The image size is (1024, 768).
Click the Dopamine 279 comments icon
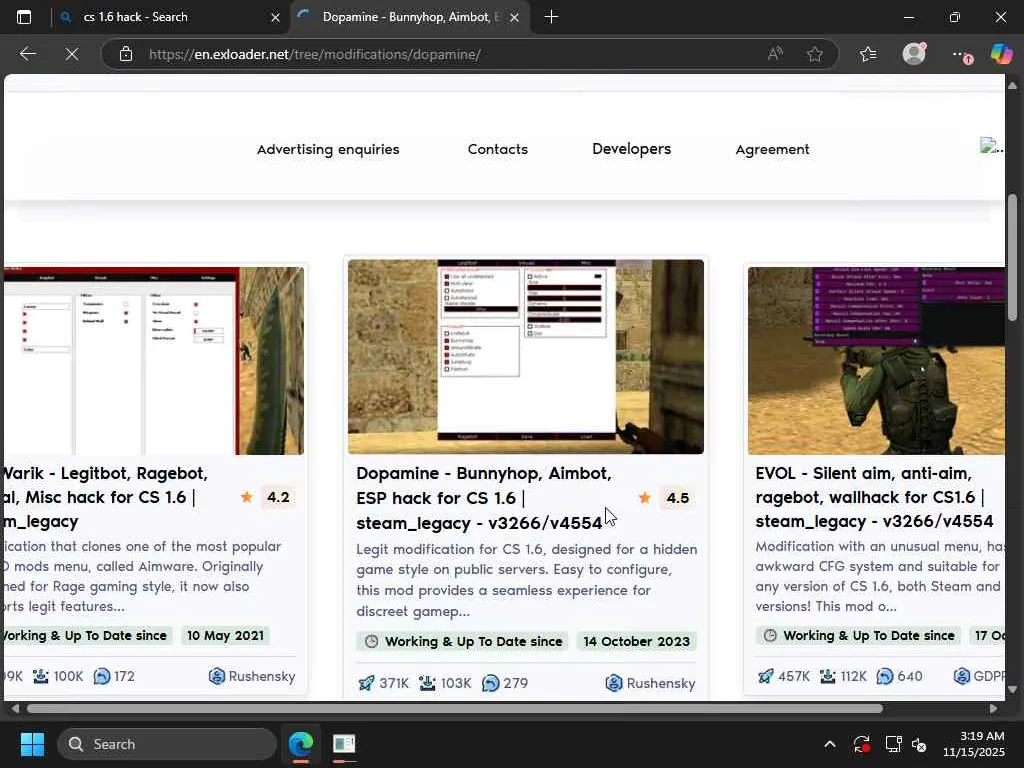tap(490, 683)
